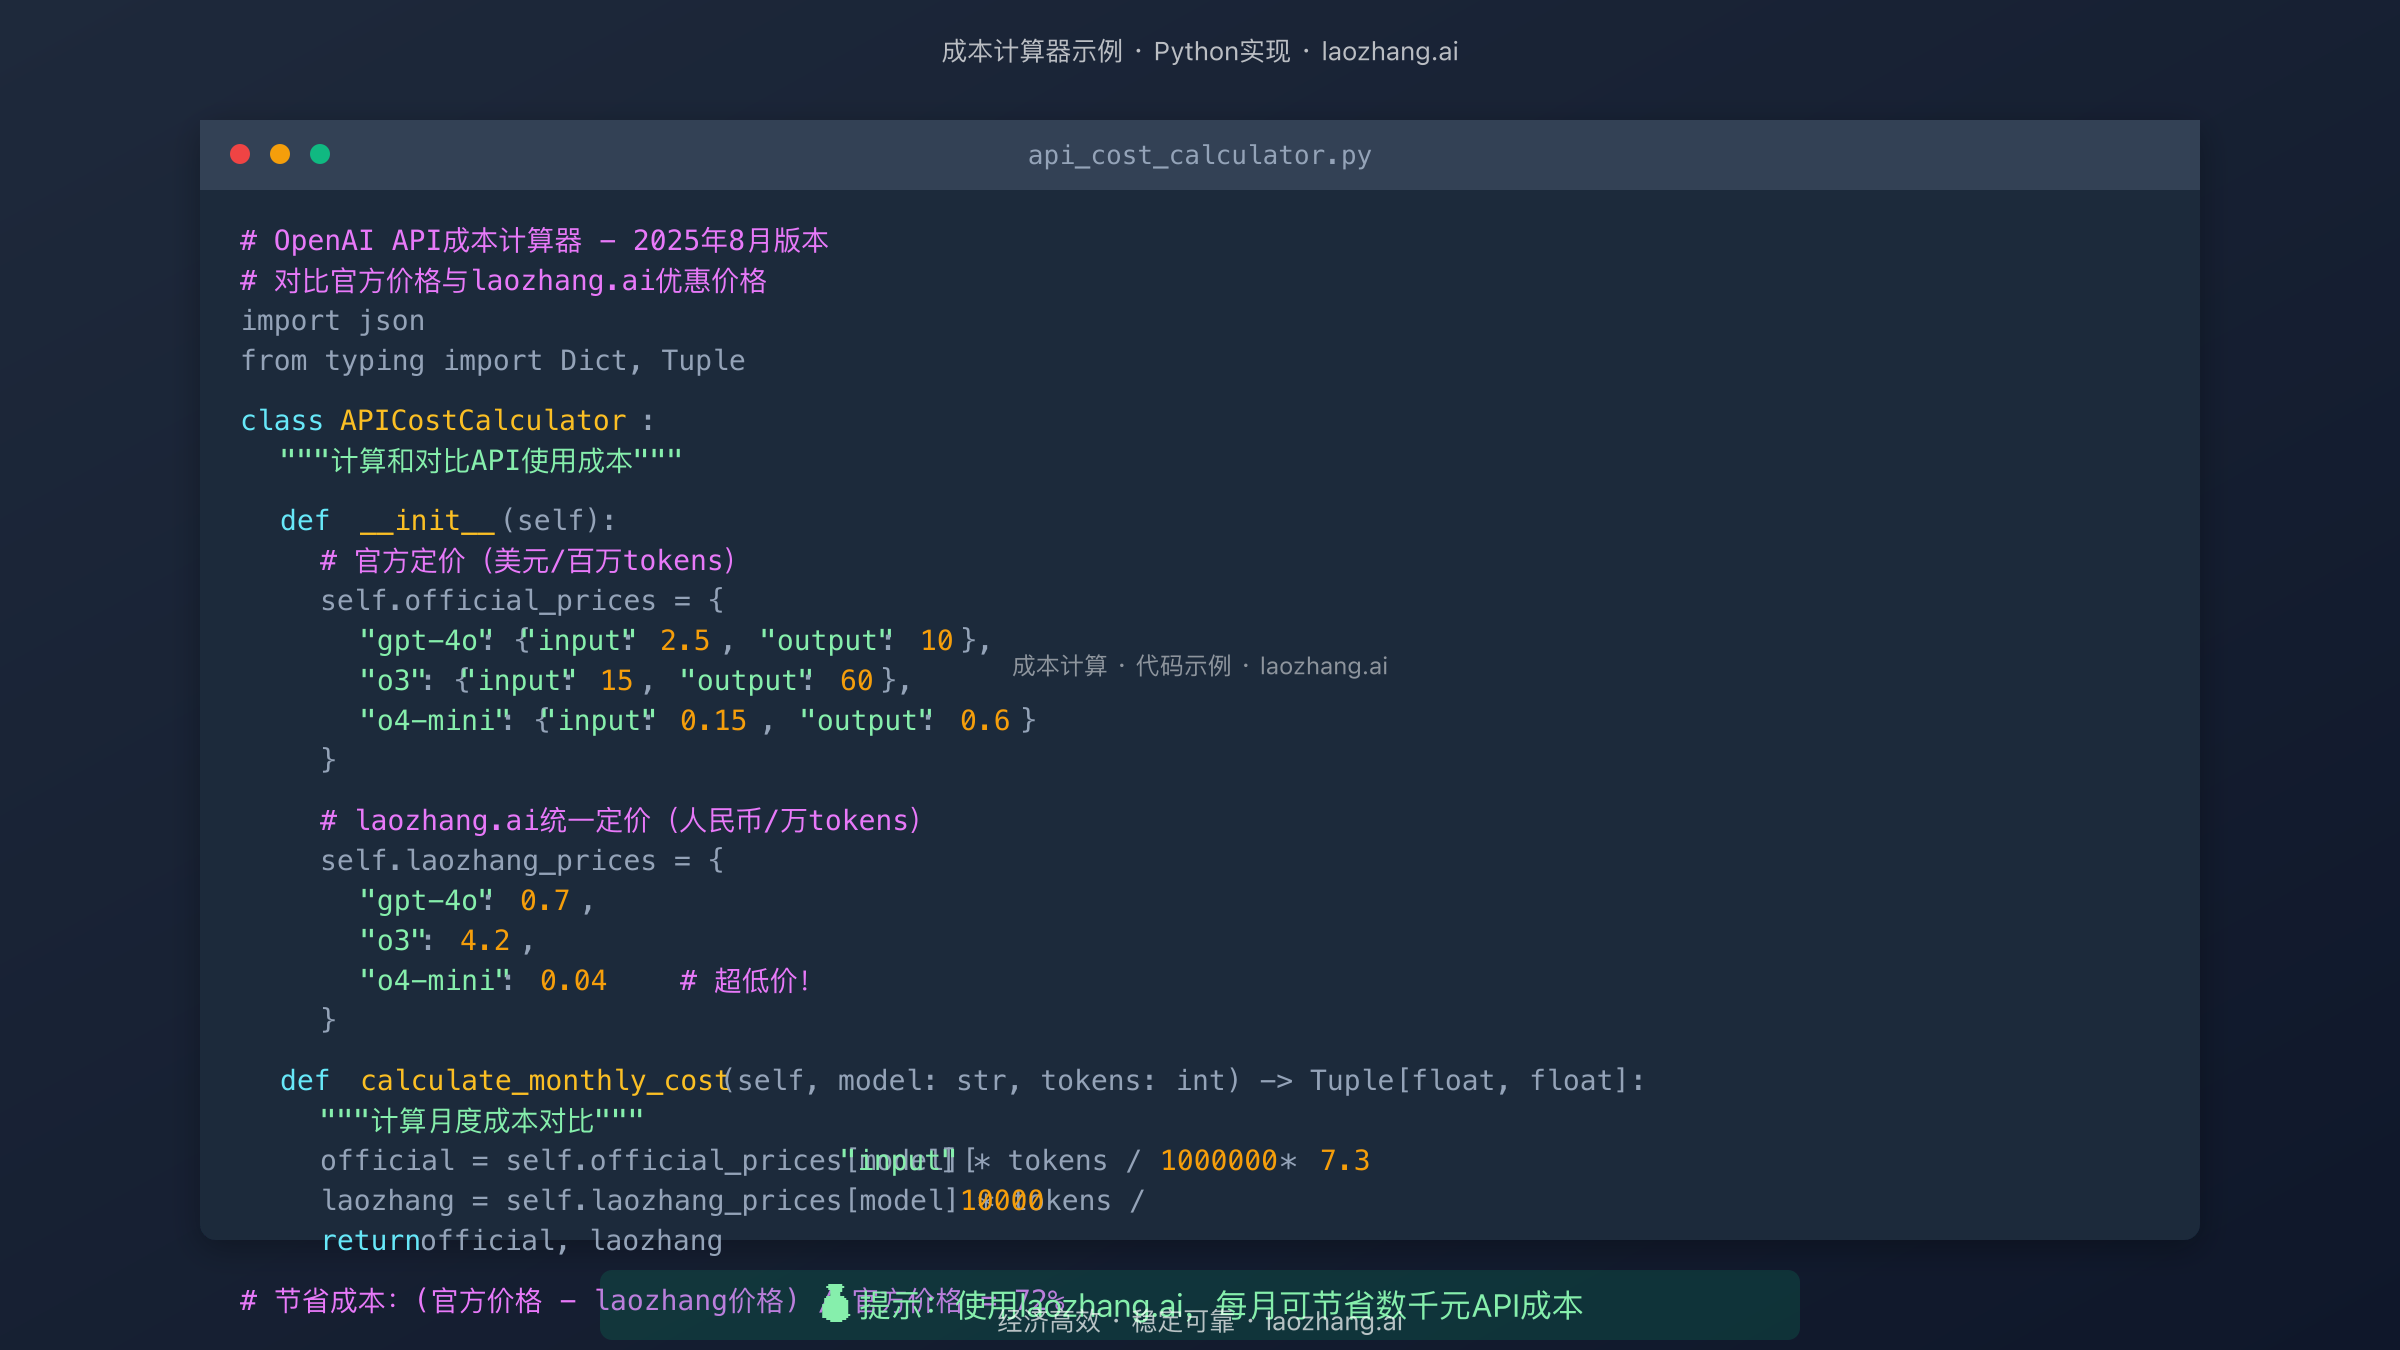2400x1350 pixels.
Task: Click the 'def __init__(self):' line
Action: [448, 520]
